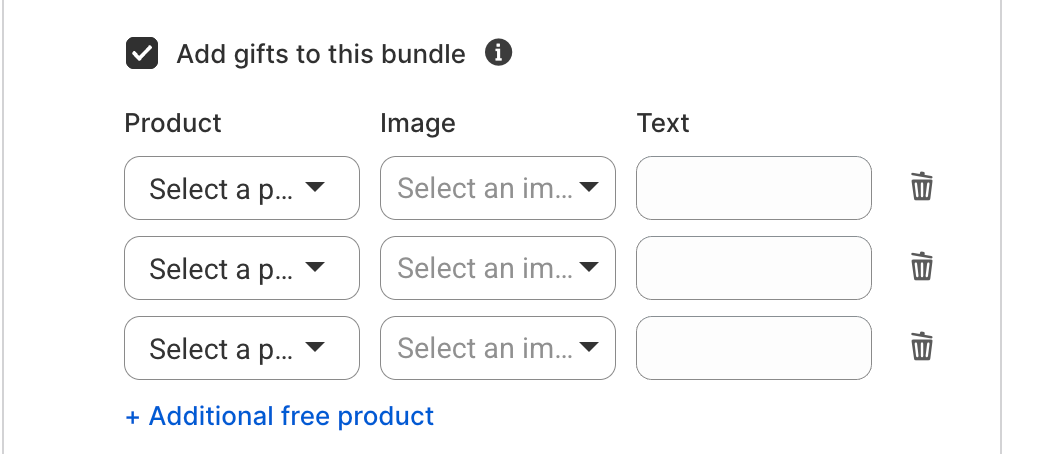Click the trash icon on the third gift row
Image resolution: width=1052 pixels, height=454 pixels.
point(922,347)
